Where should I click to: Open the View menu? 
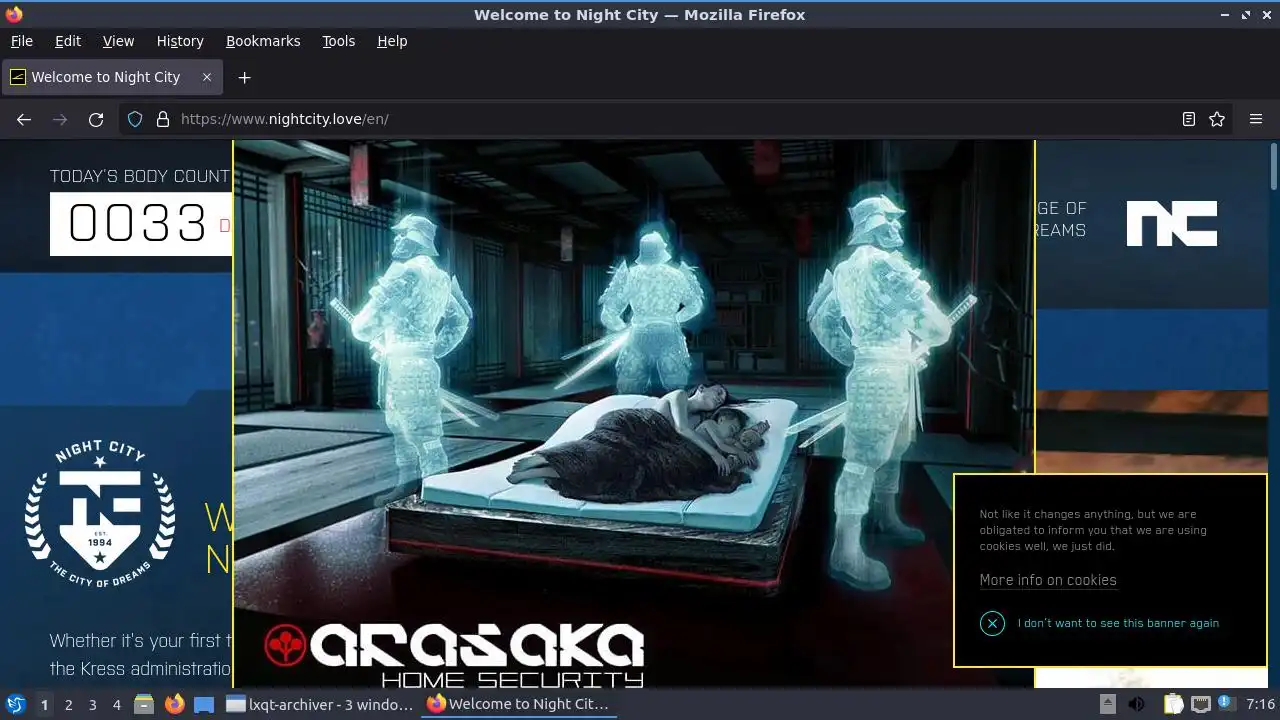click(118, 41)
